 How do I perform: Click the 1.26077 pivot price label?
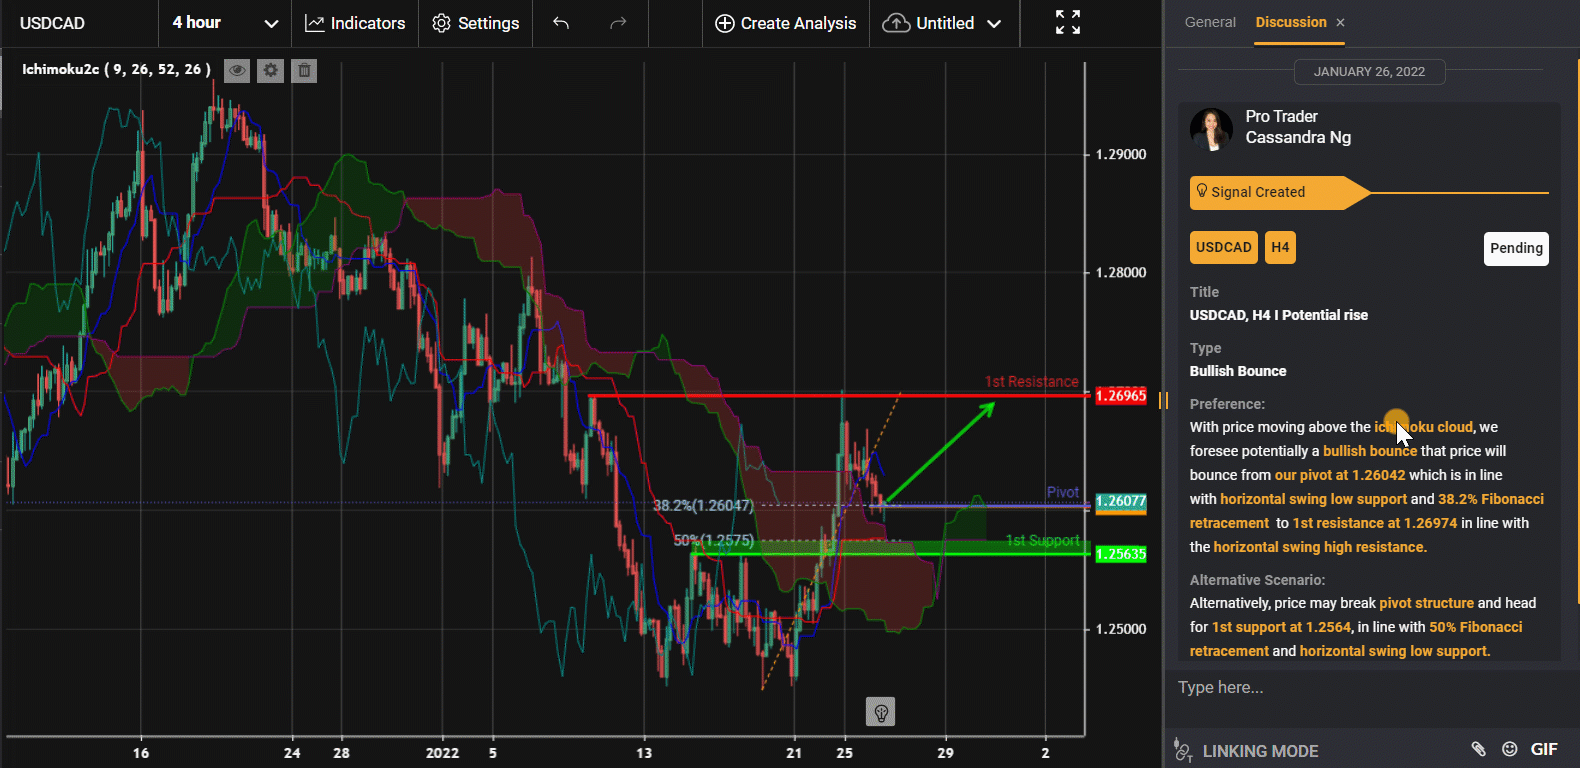[x=1121, y=501]
